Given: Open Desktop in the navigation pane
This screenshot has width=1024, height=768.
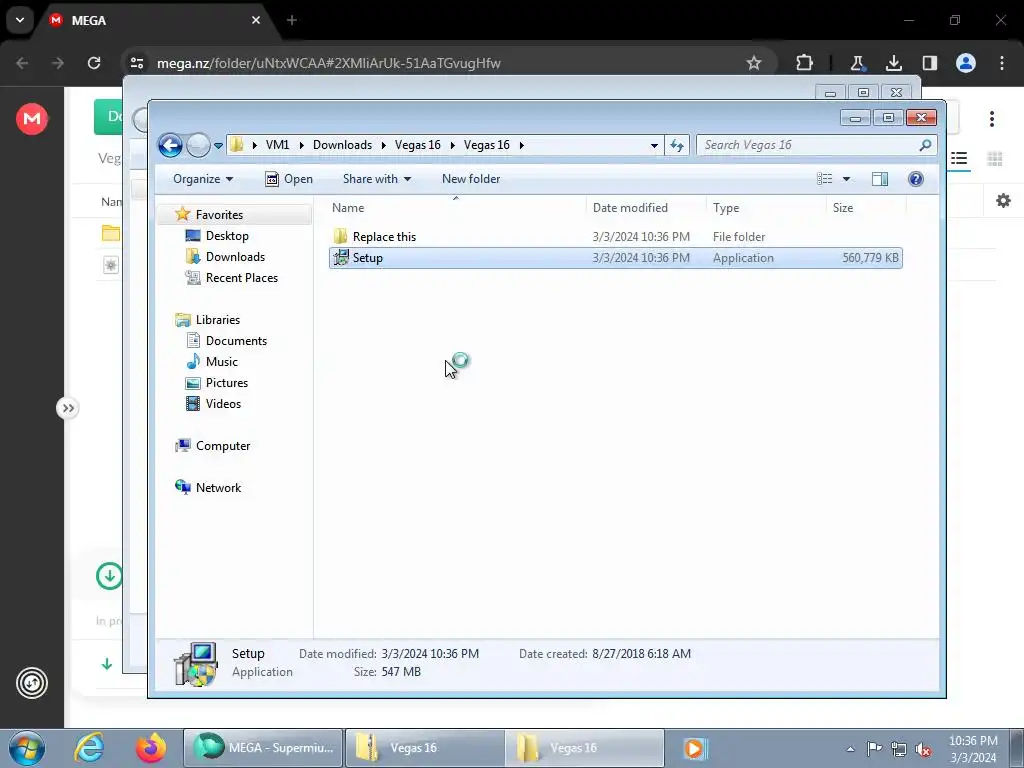Looking at the screenshot, I should 227,236.
